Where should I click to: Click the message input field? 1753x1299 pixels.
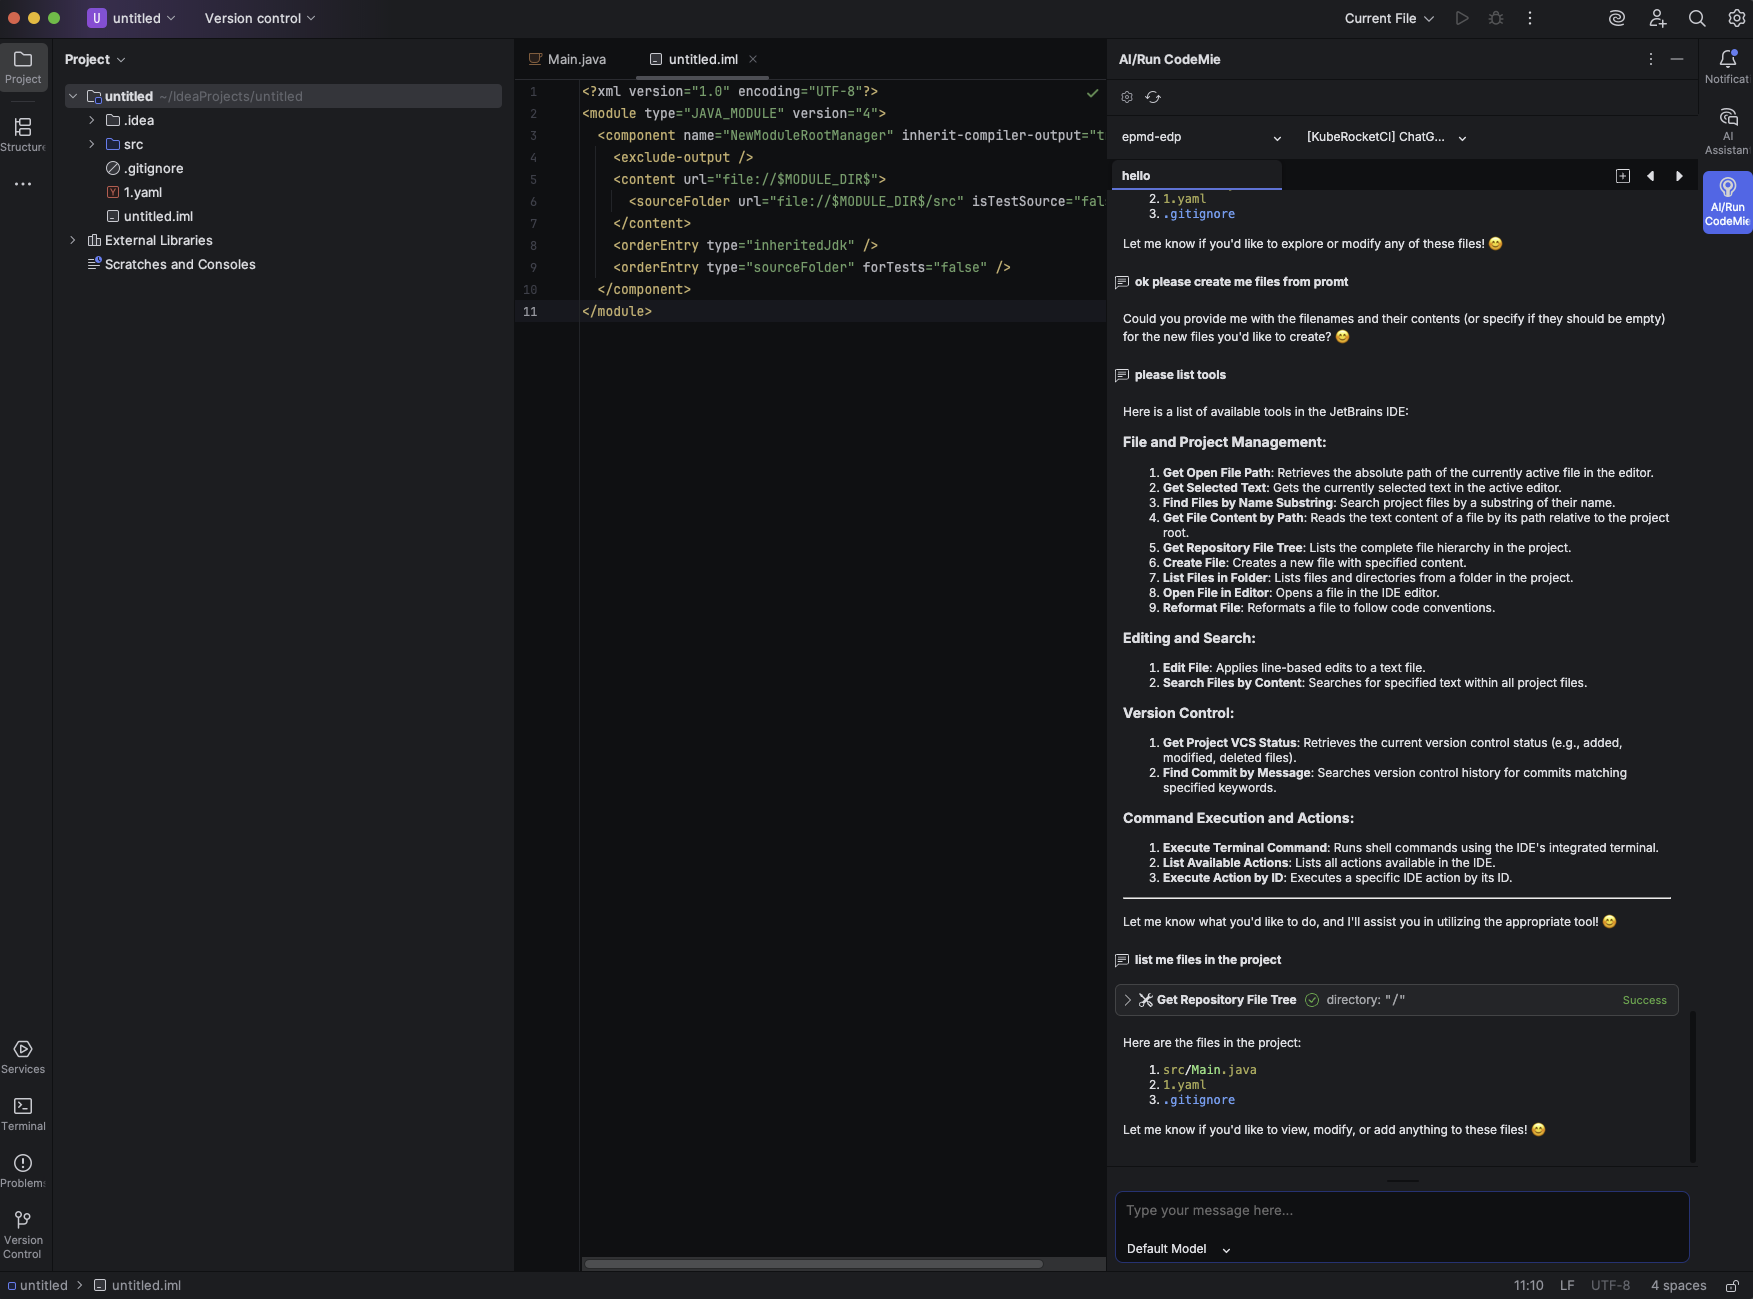(x=1400, y=1211)
